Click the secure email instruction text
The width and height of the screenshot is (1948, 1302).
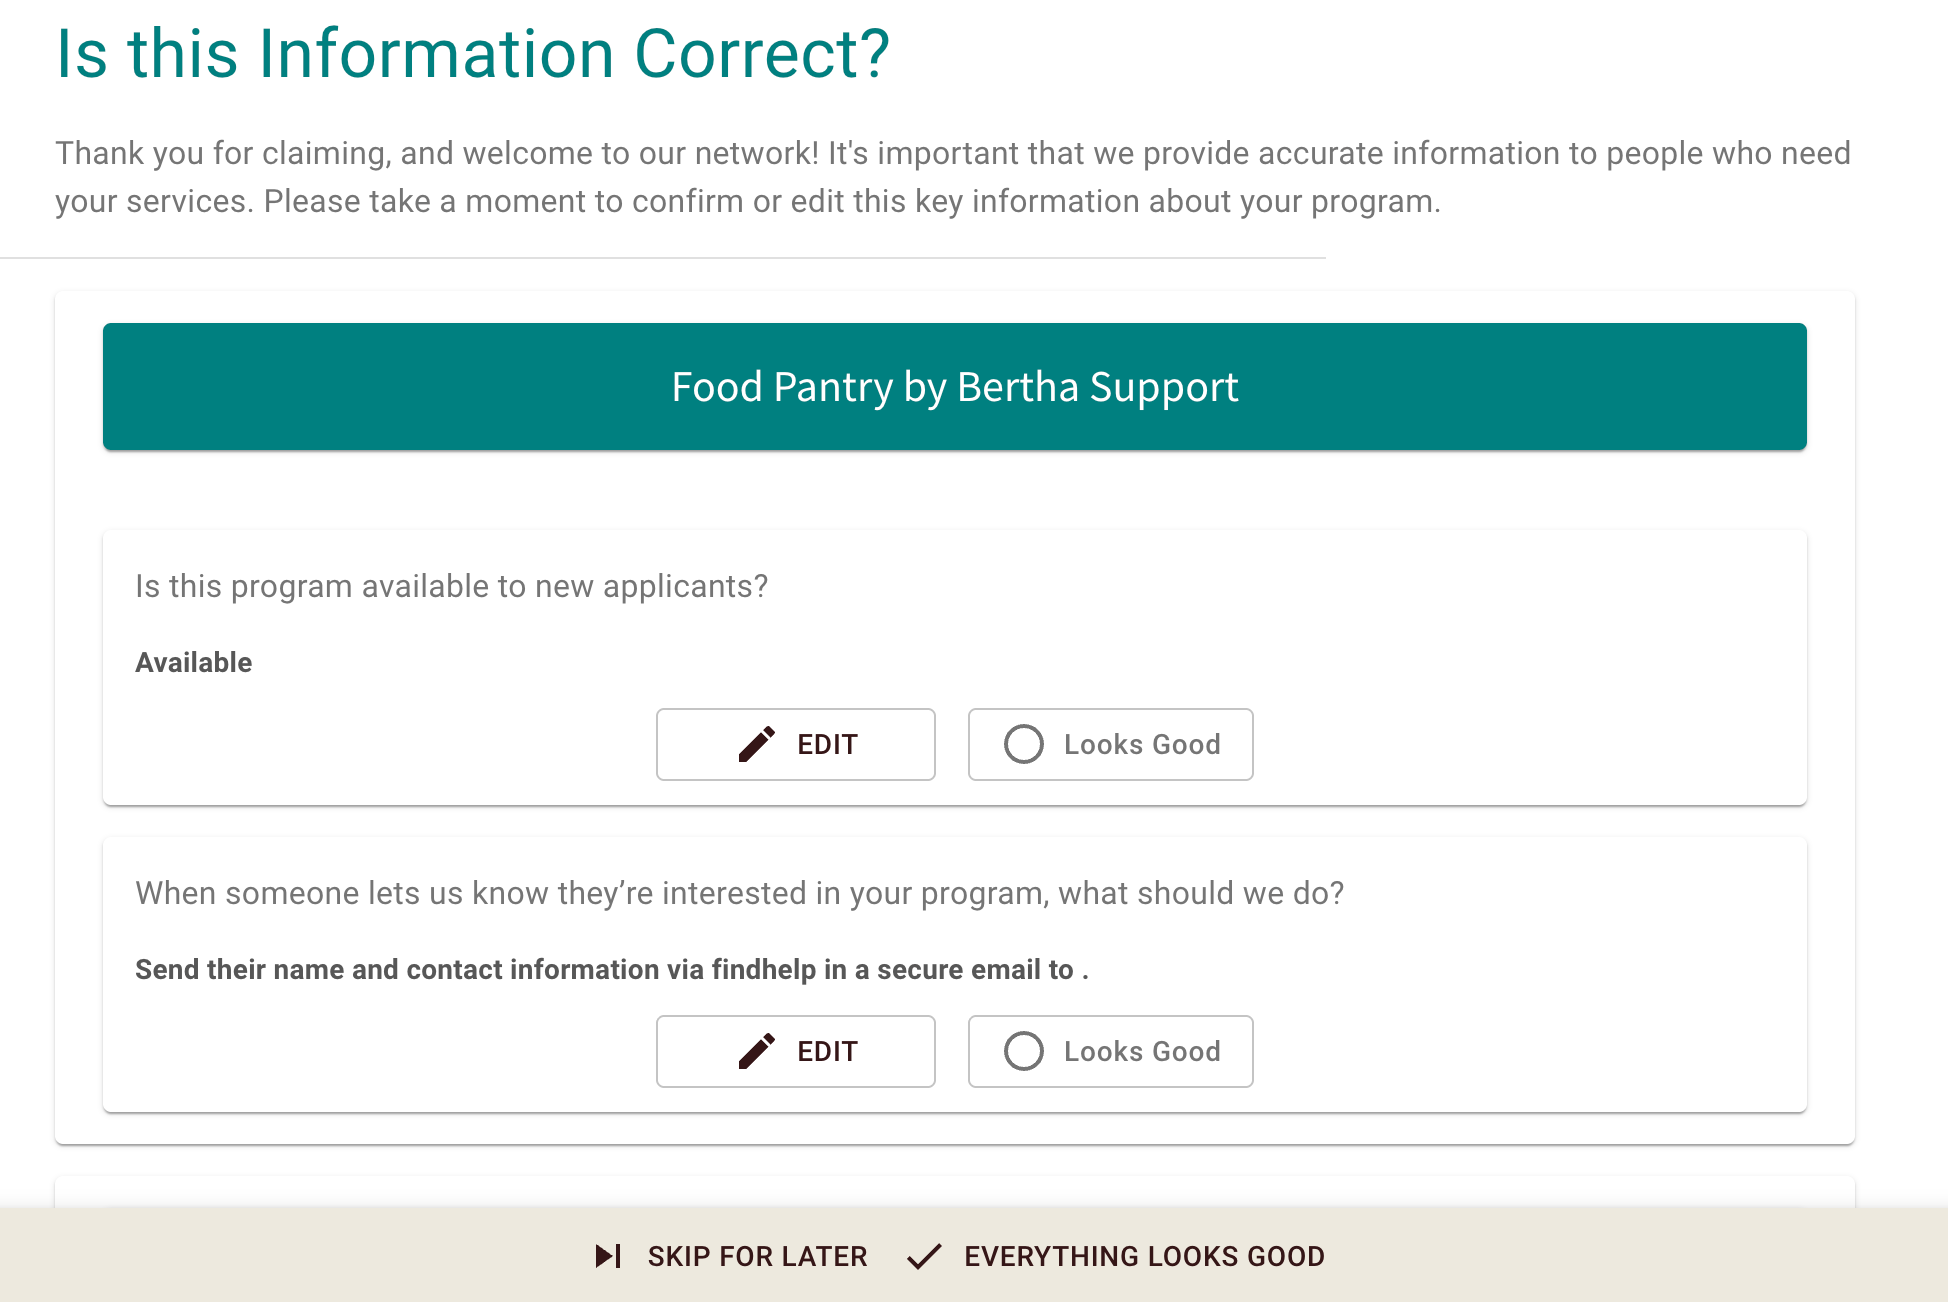pos(611,969)
